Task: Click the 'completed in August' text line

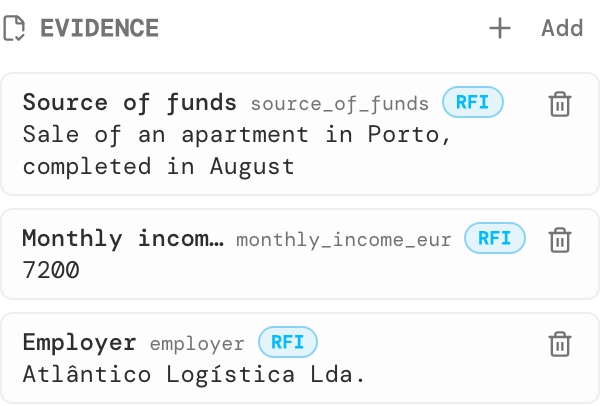Action: coord(158,167)
